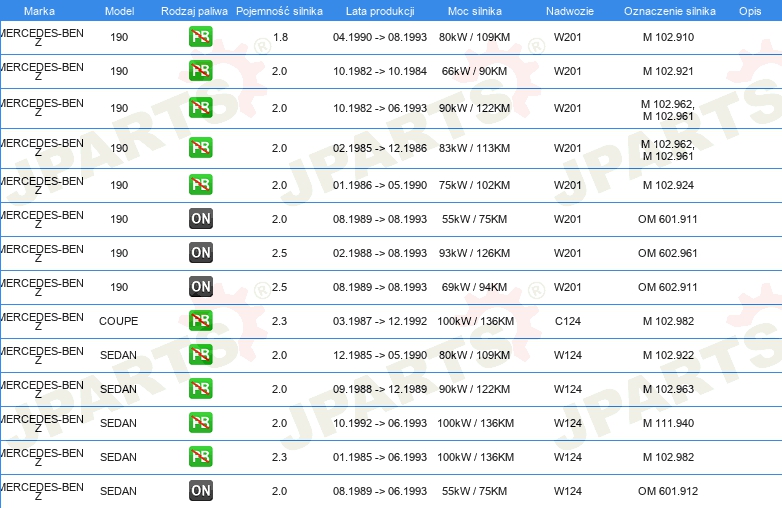Screen dimensions: 782x508
Task: Select engine code M 102.910
Action: coord(668,37)
